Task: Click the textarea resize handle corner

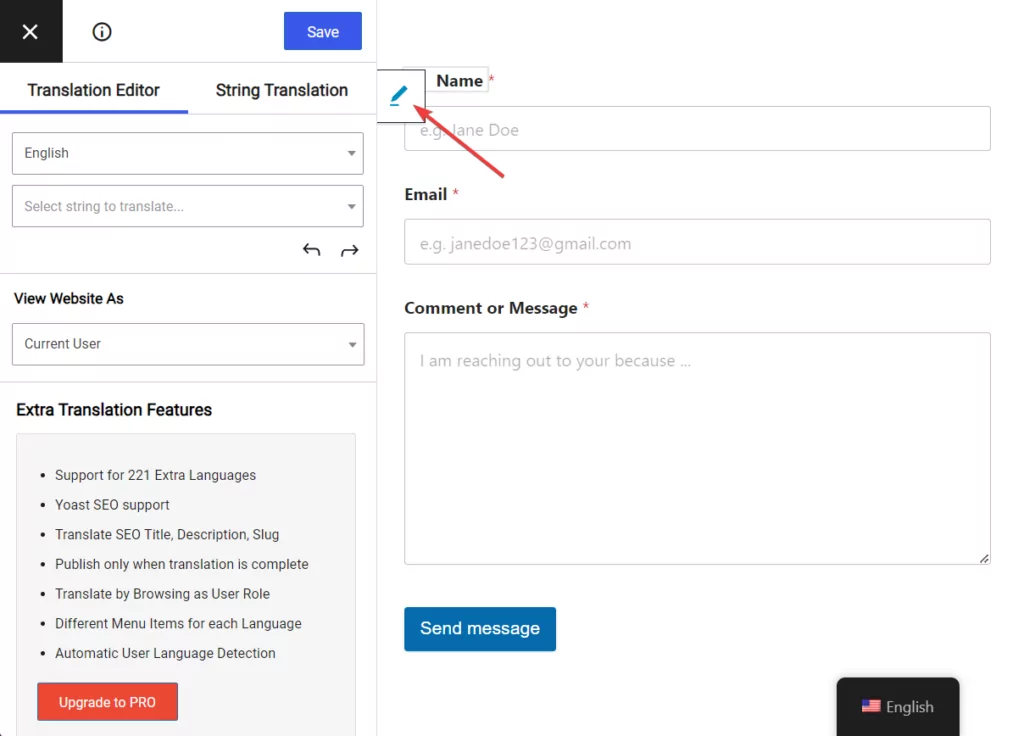Action: coord(984,558)
